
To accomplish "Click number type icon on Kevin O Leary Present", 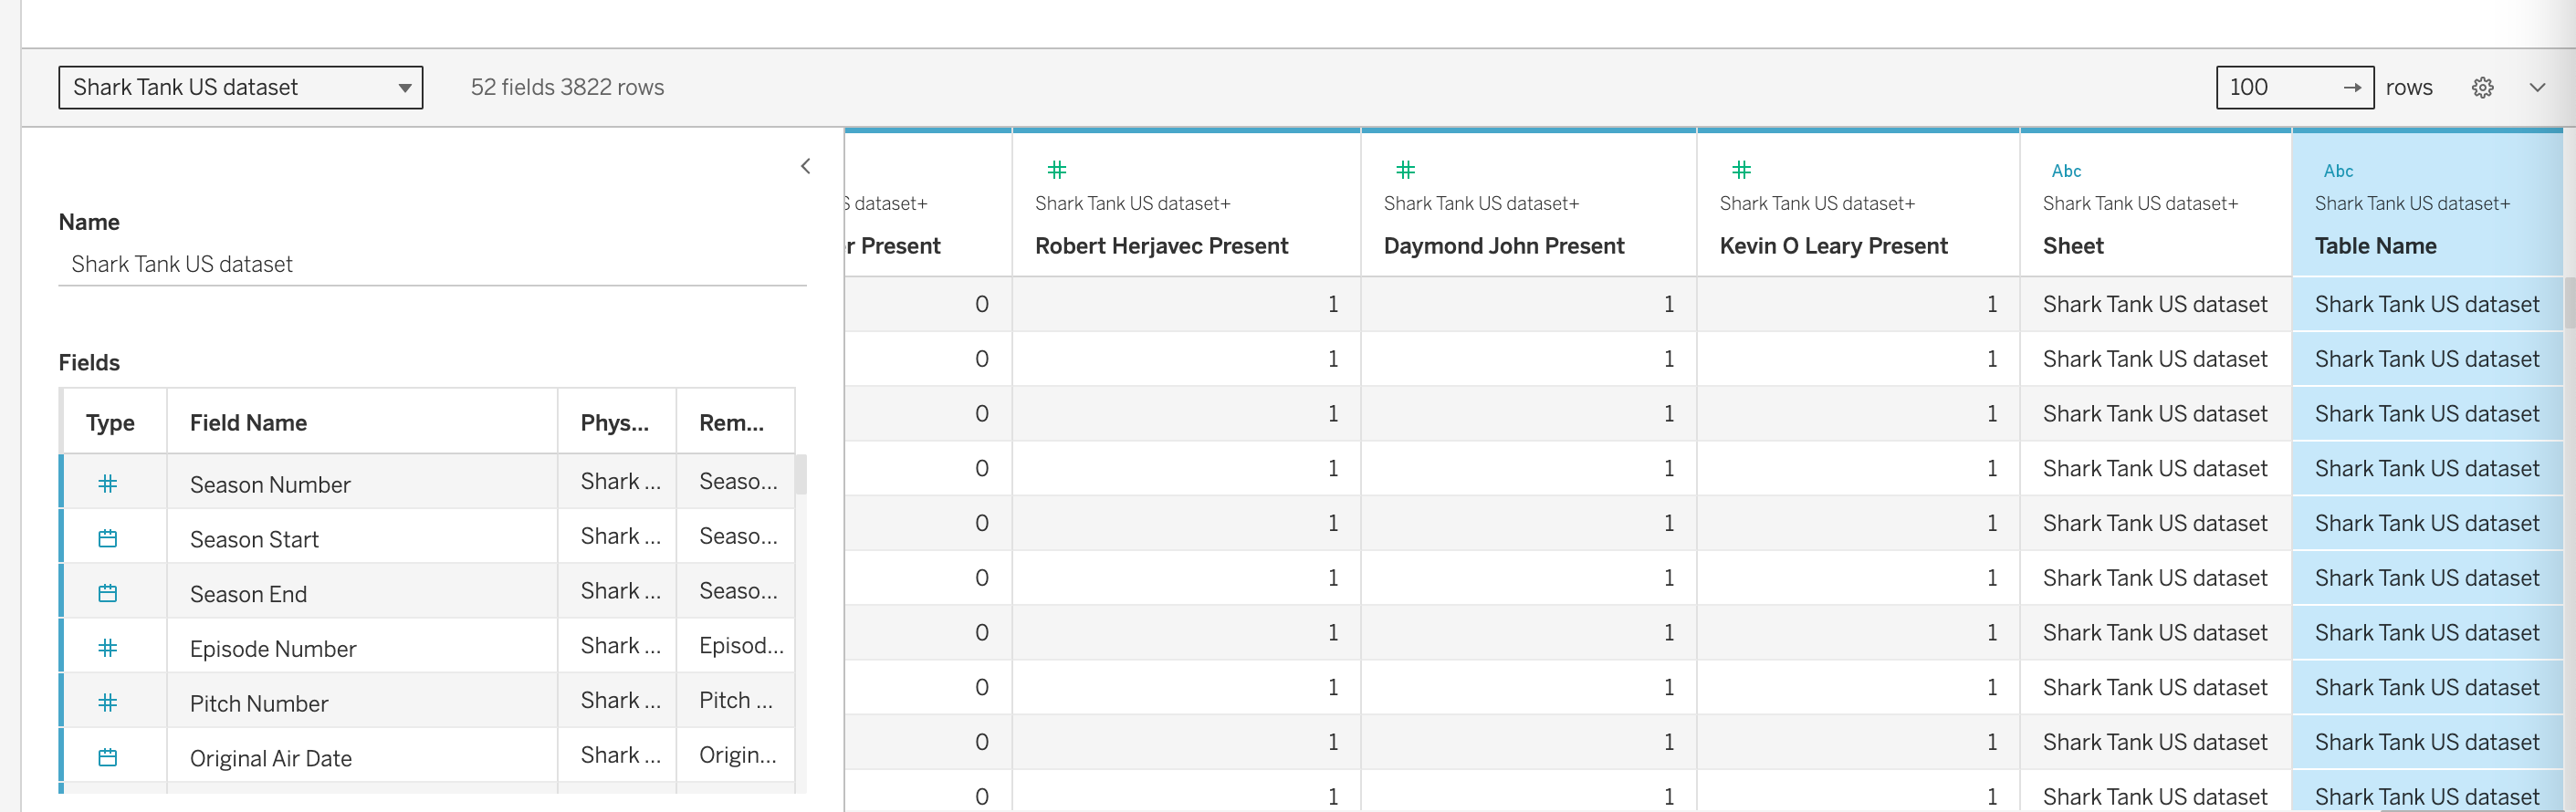I will (1741, 170).
